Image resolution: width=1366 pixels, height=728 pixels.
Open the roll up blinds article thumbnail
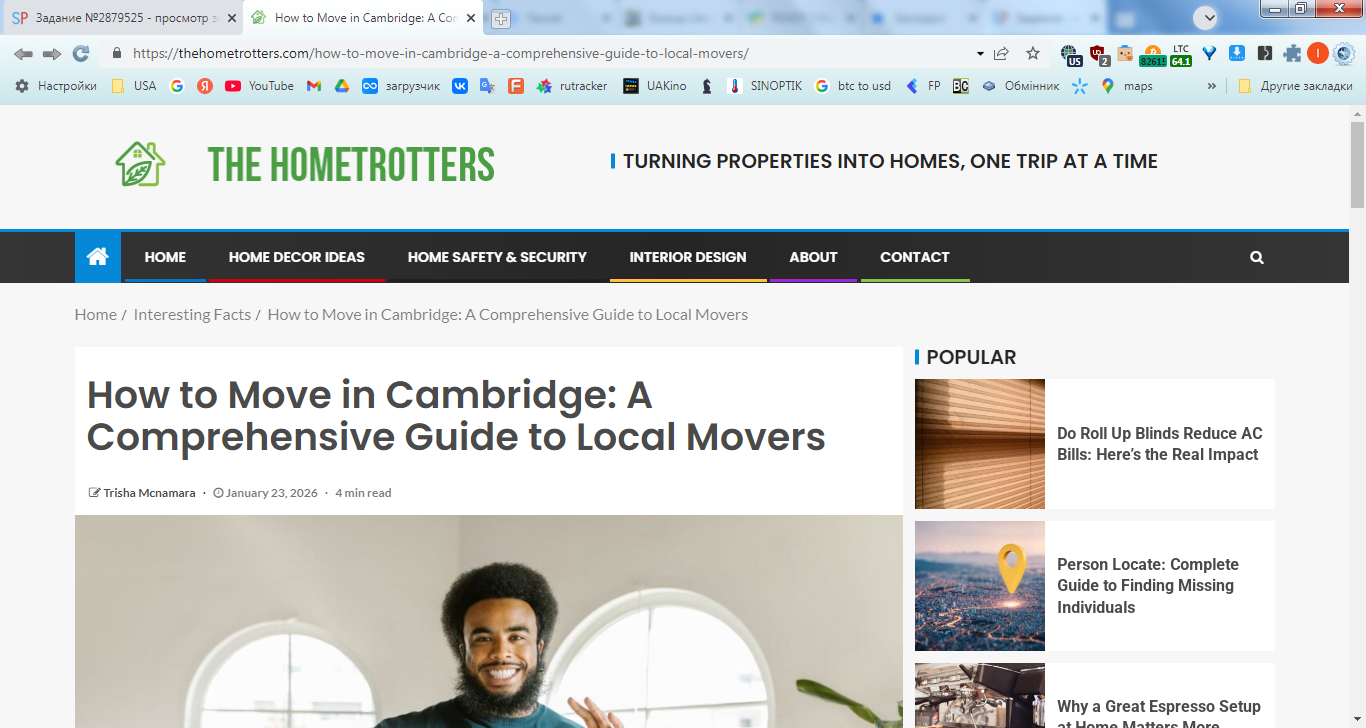point(980,444)
